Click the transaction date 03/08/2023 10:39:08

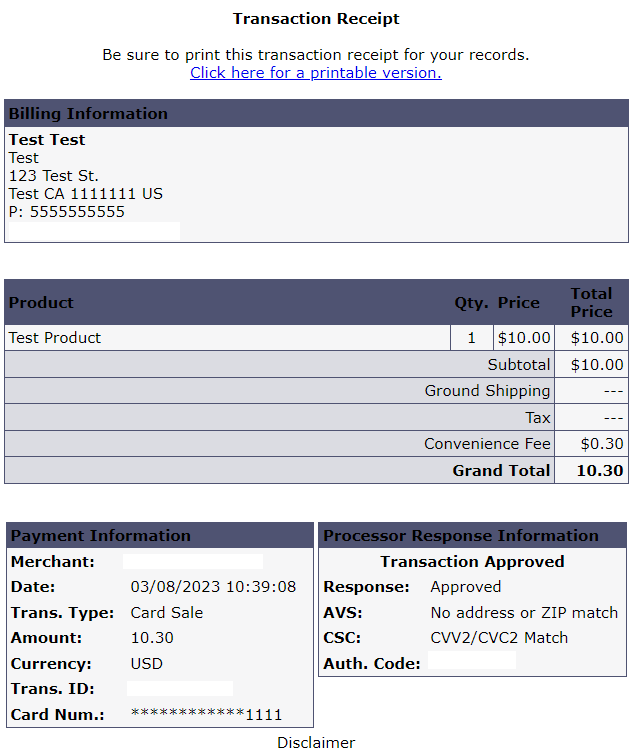(213, 587)
